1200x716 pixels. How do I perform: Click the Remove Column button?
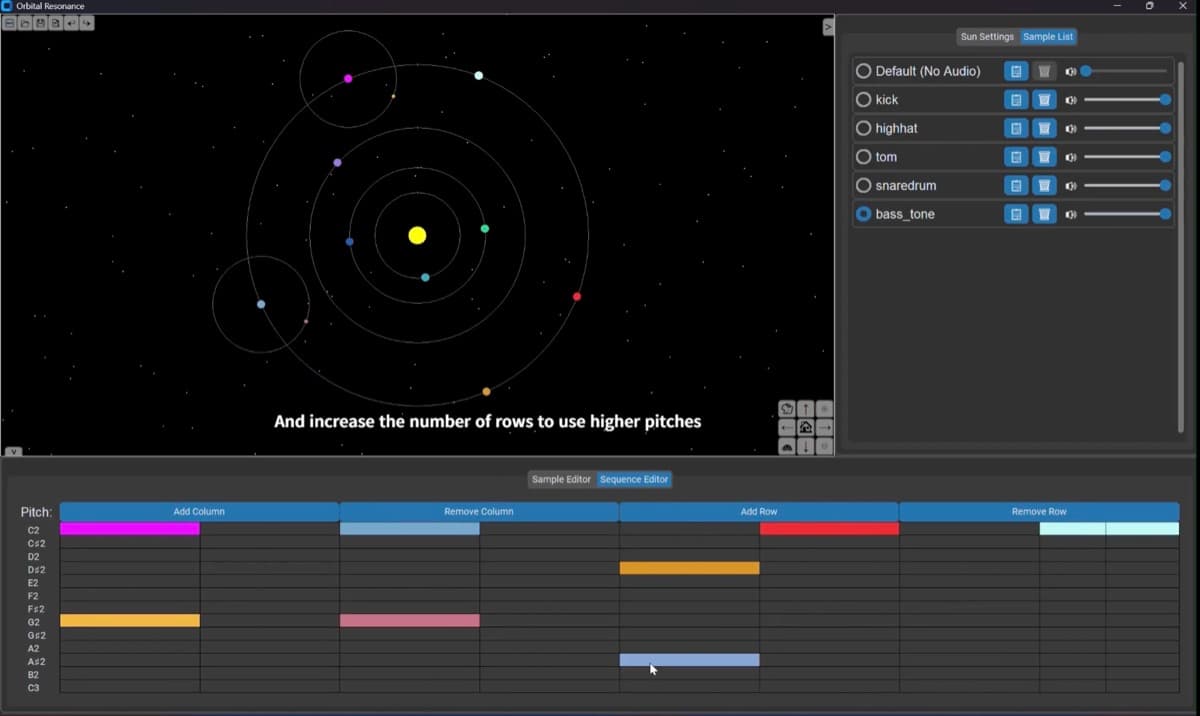click(479, 511)
